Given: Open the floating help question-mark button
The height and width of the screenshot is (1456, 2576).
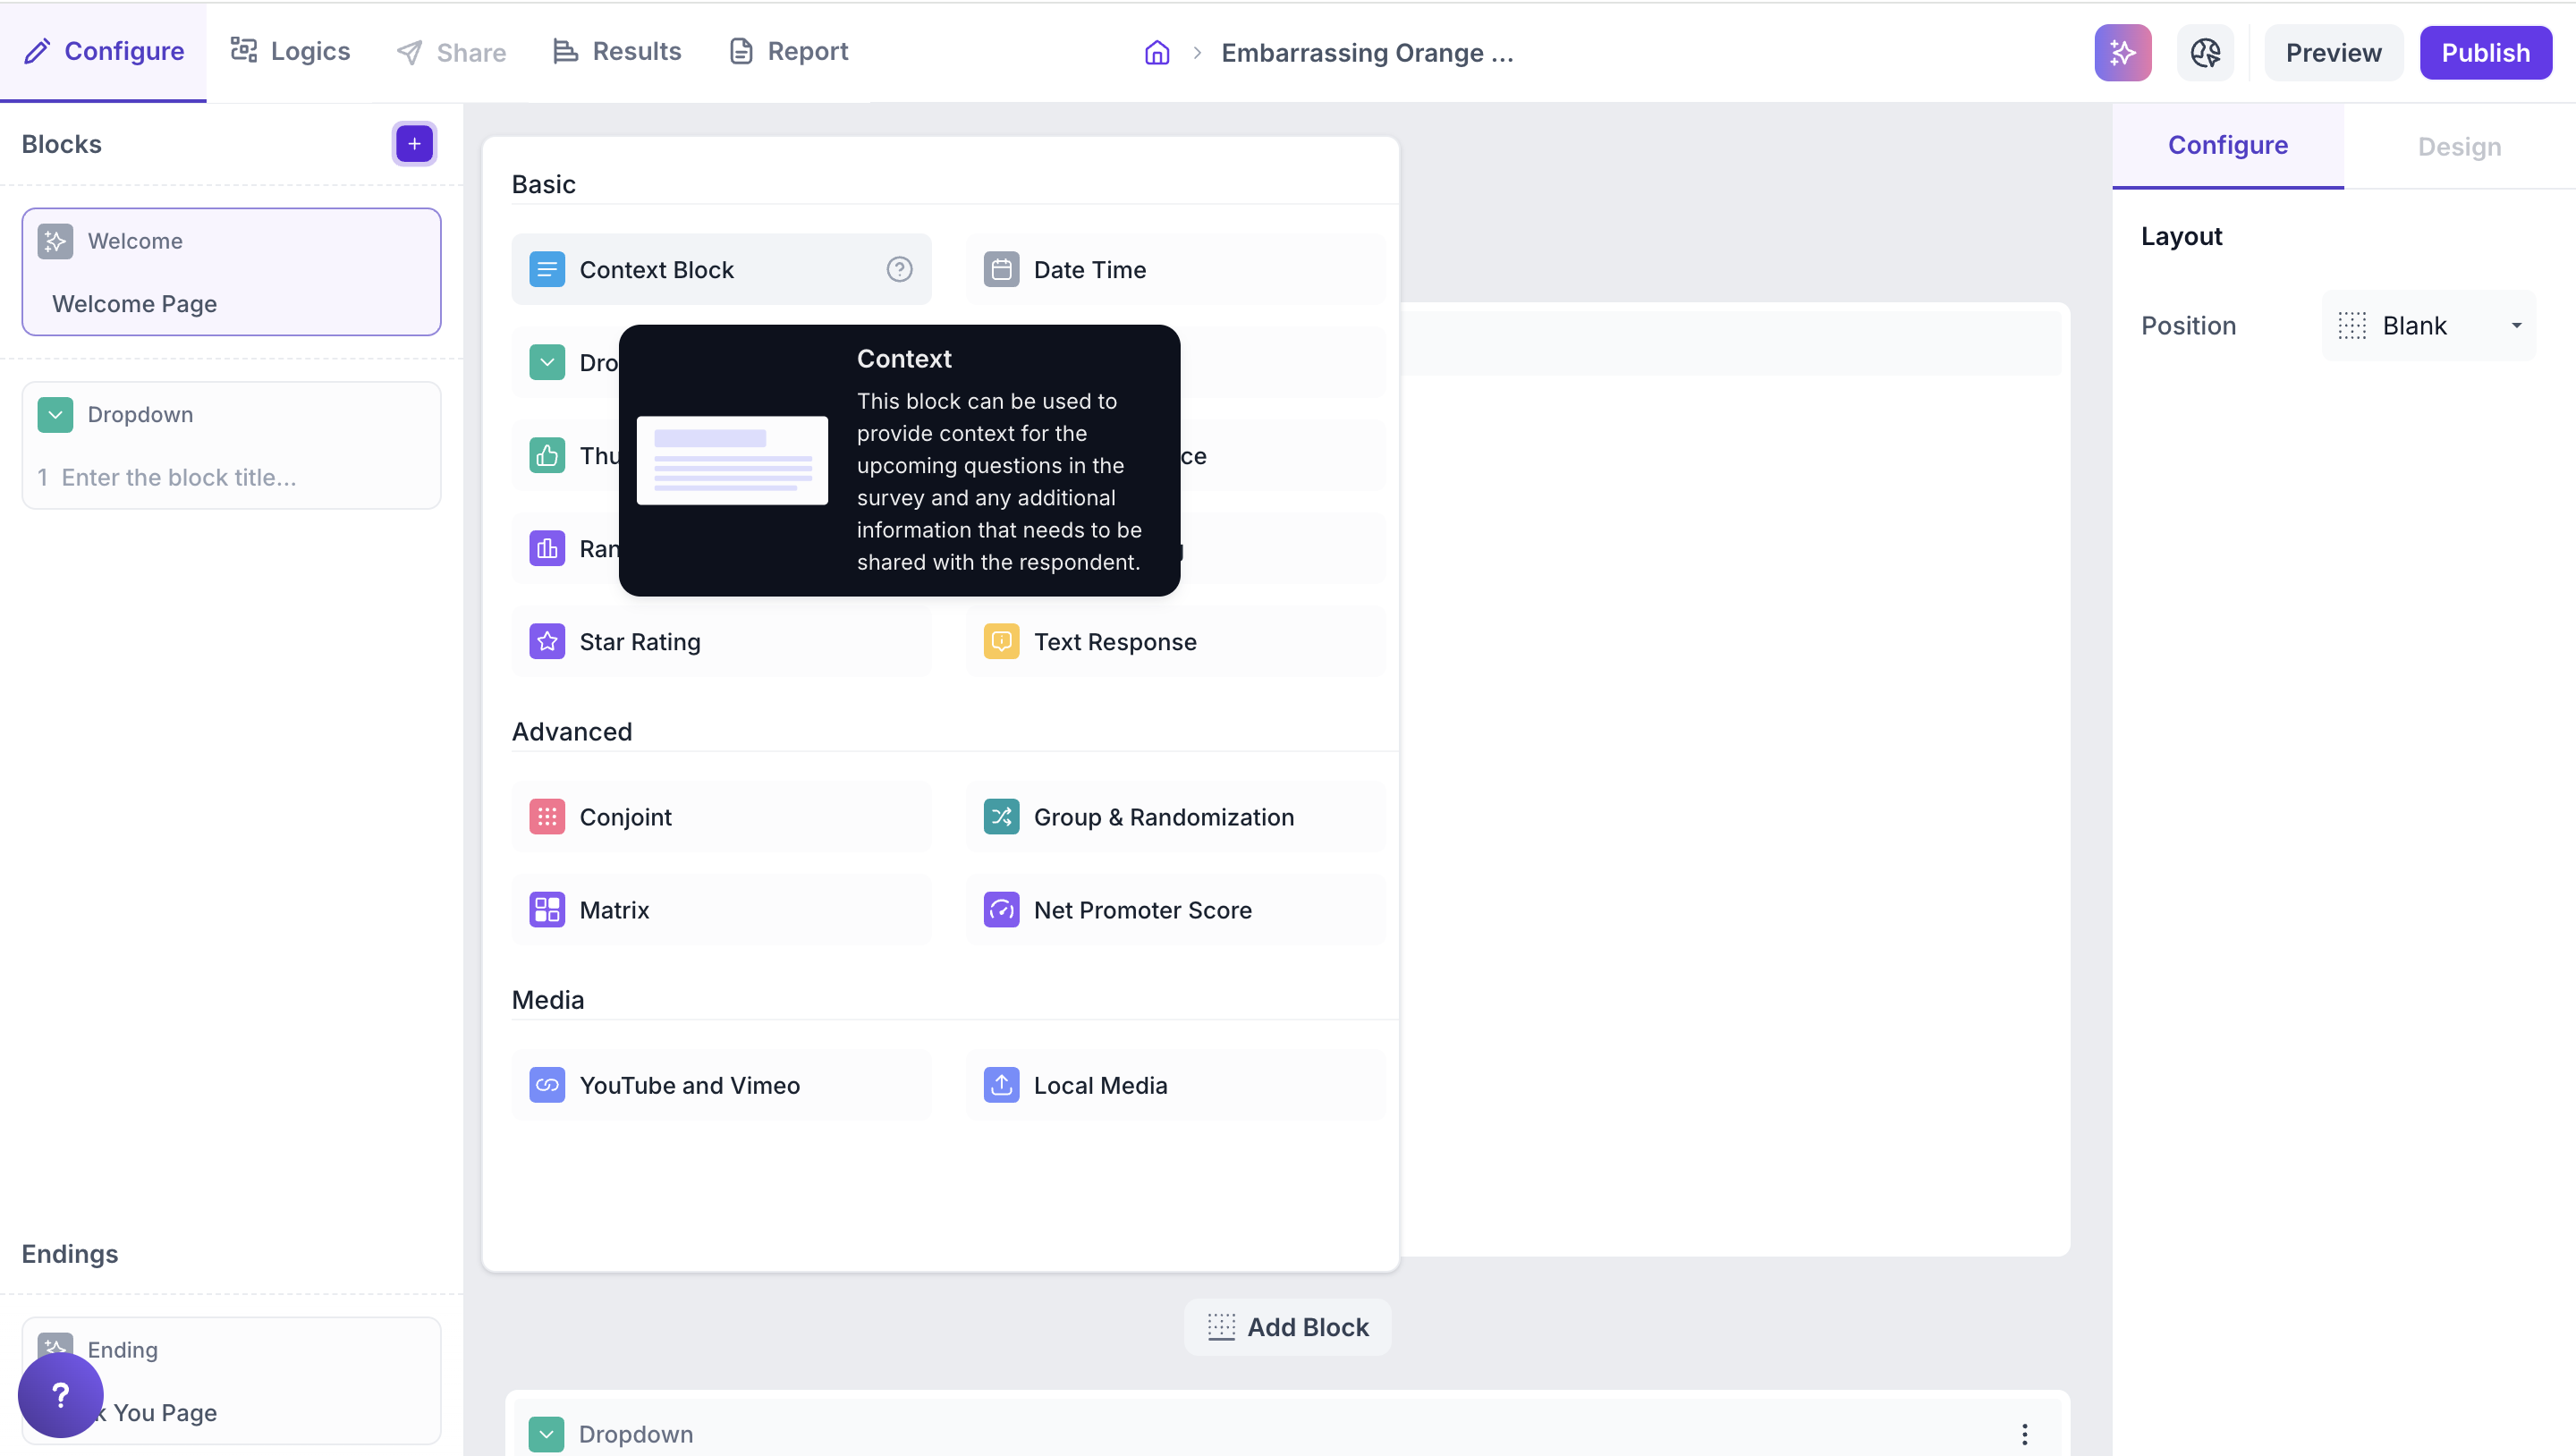Looking at the screenshot, I should click(60, 1395).
